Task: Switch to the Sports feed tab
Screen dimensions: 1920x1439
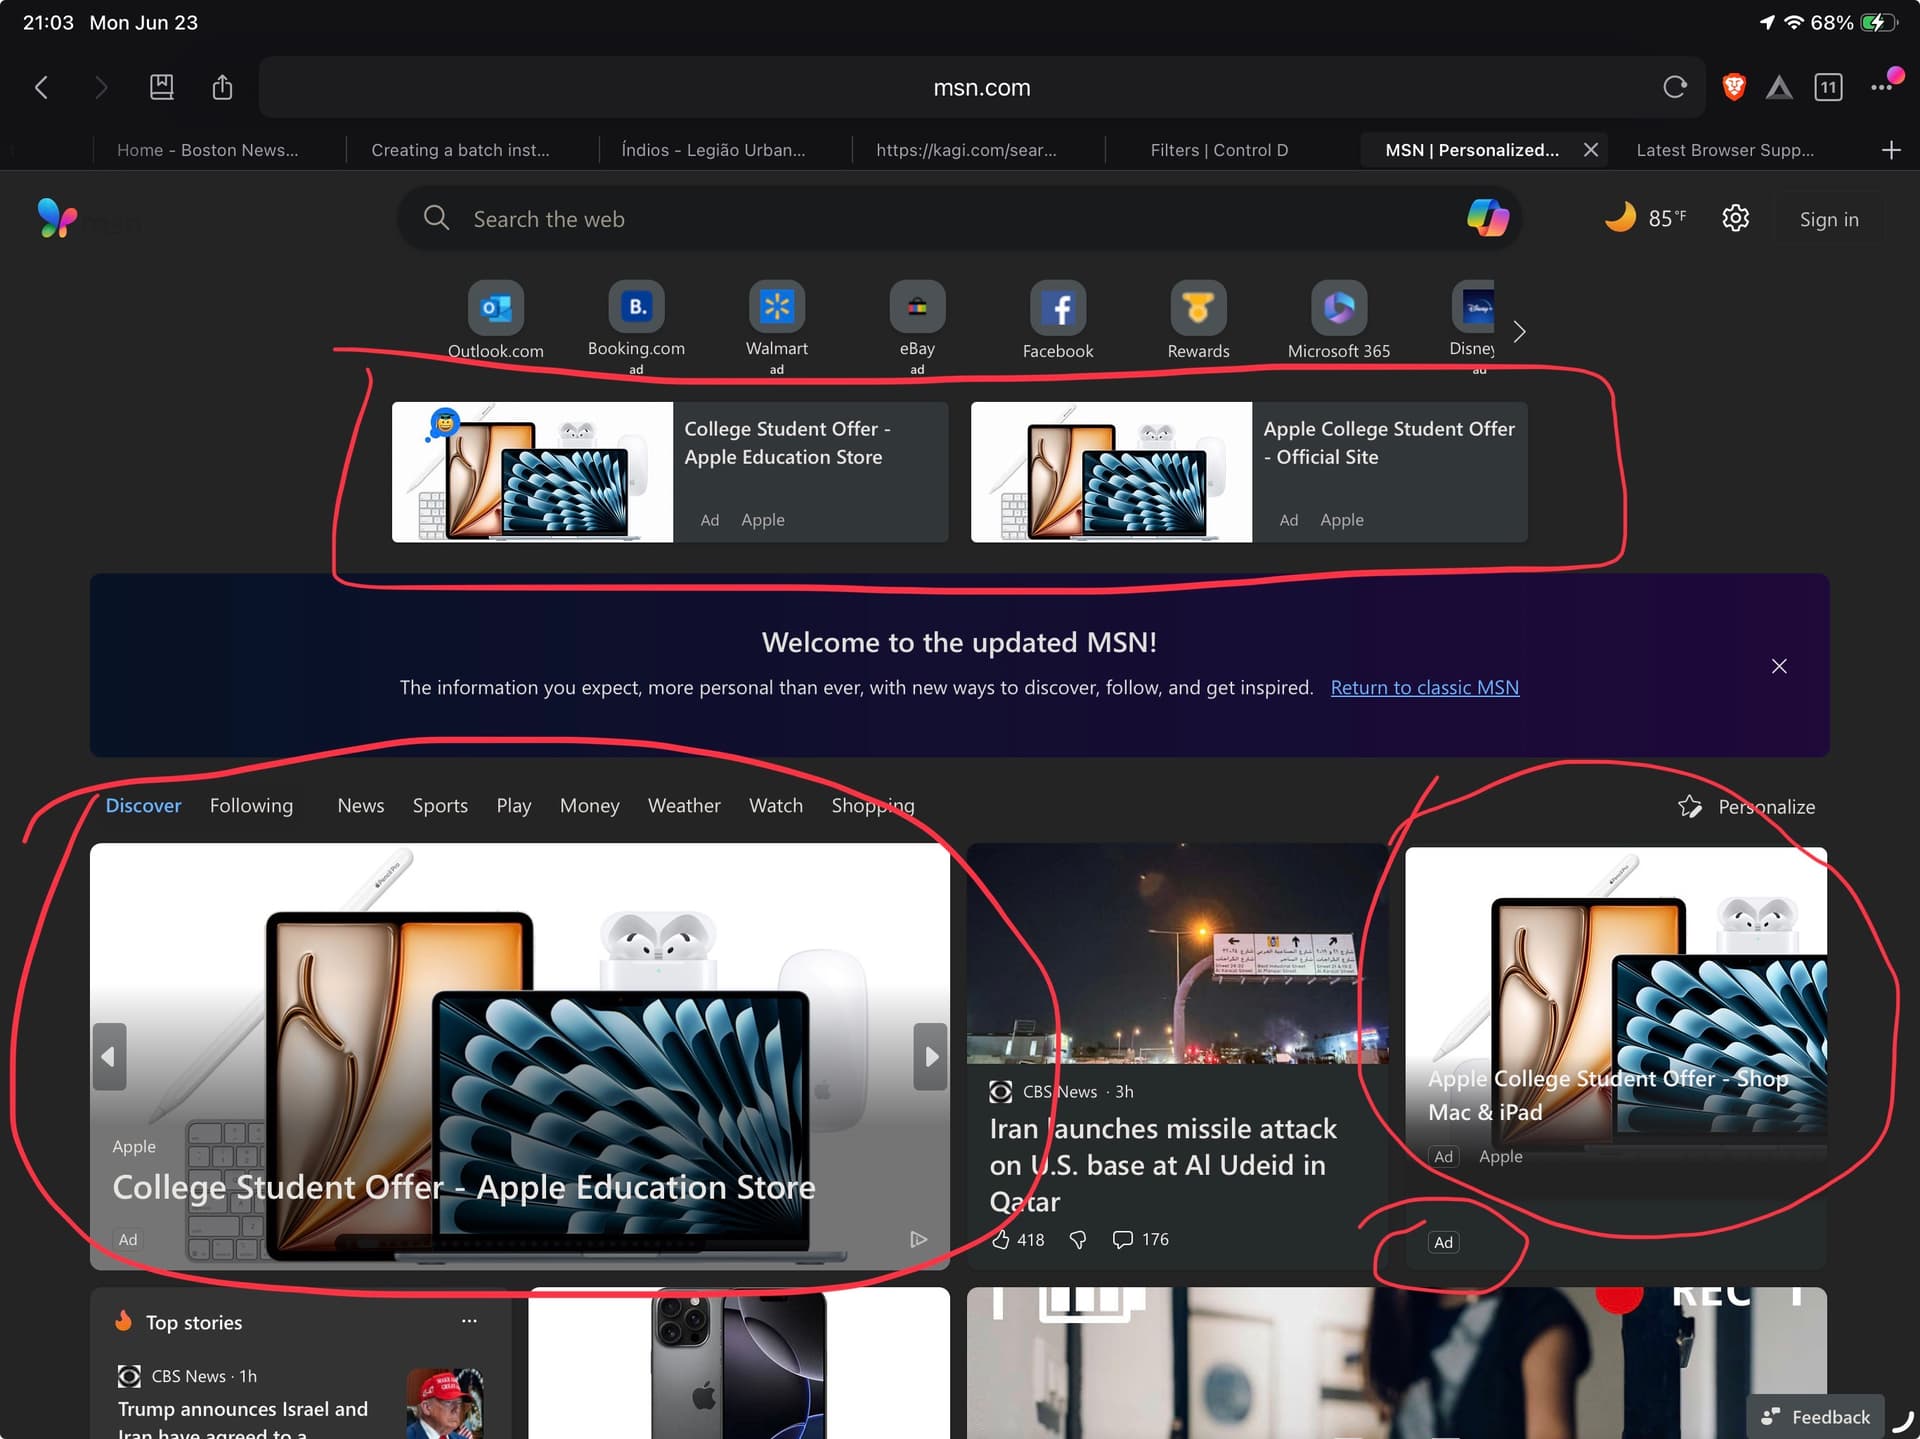Action: (440, 806)
